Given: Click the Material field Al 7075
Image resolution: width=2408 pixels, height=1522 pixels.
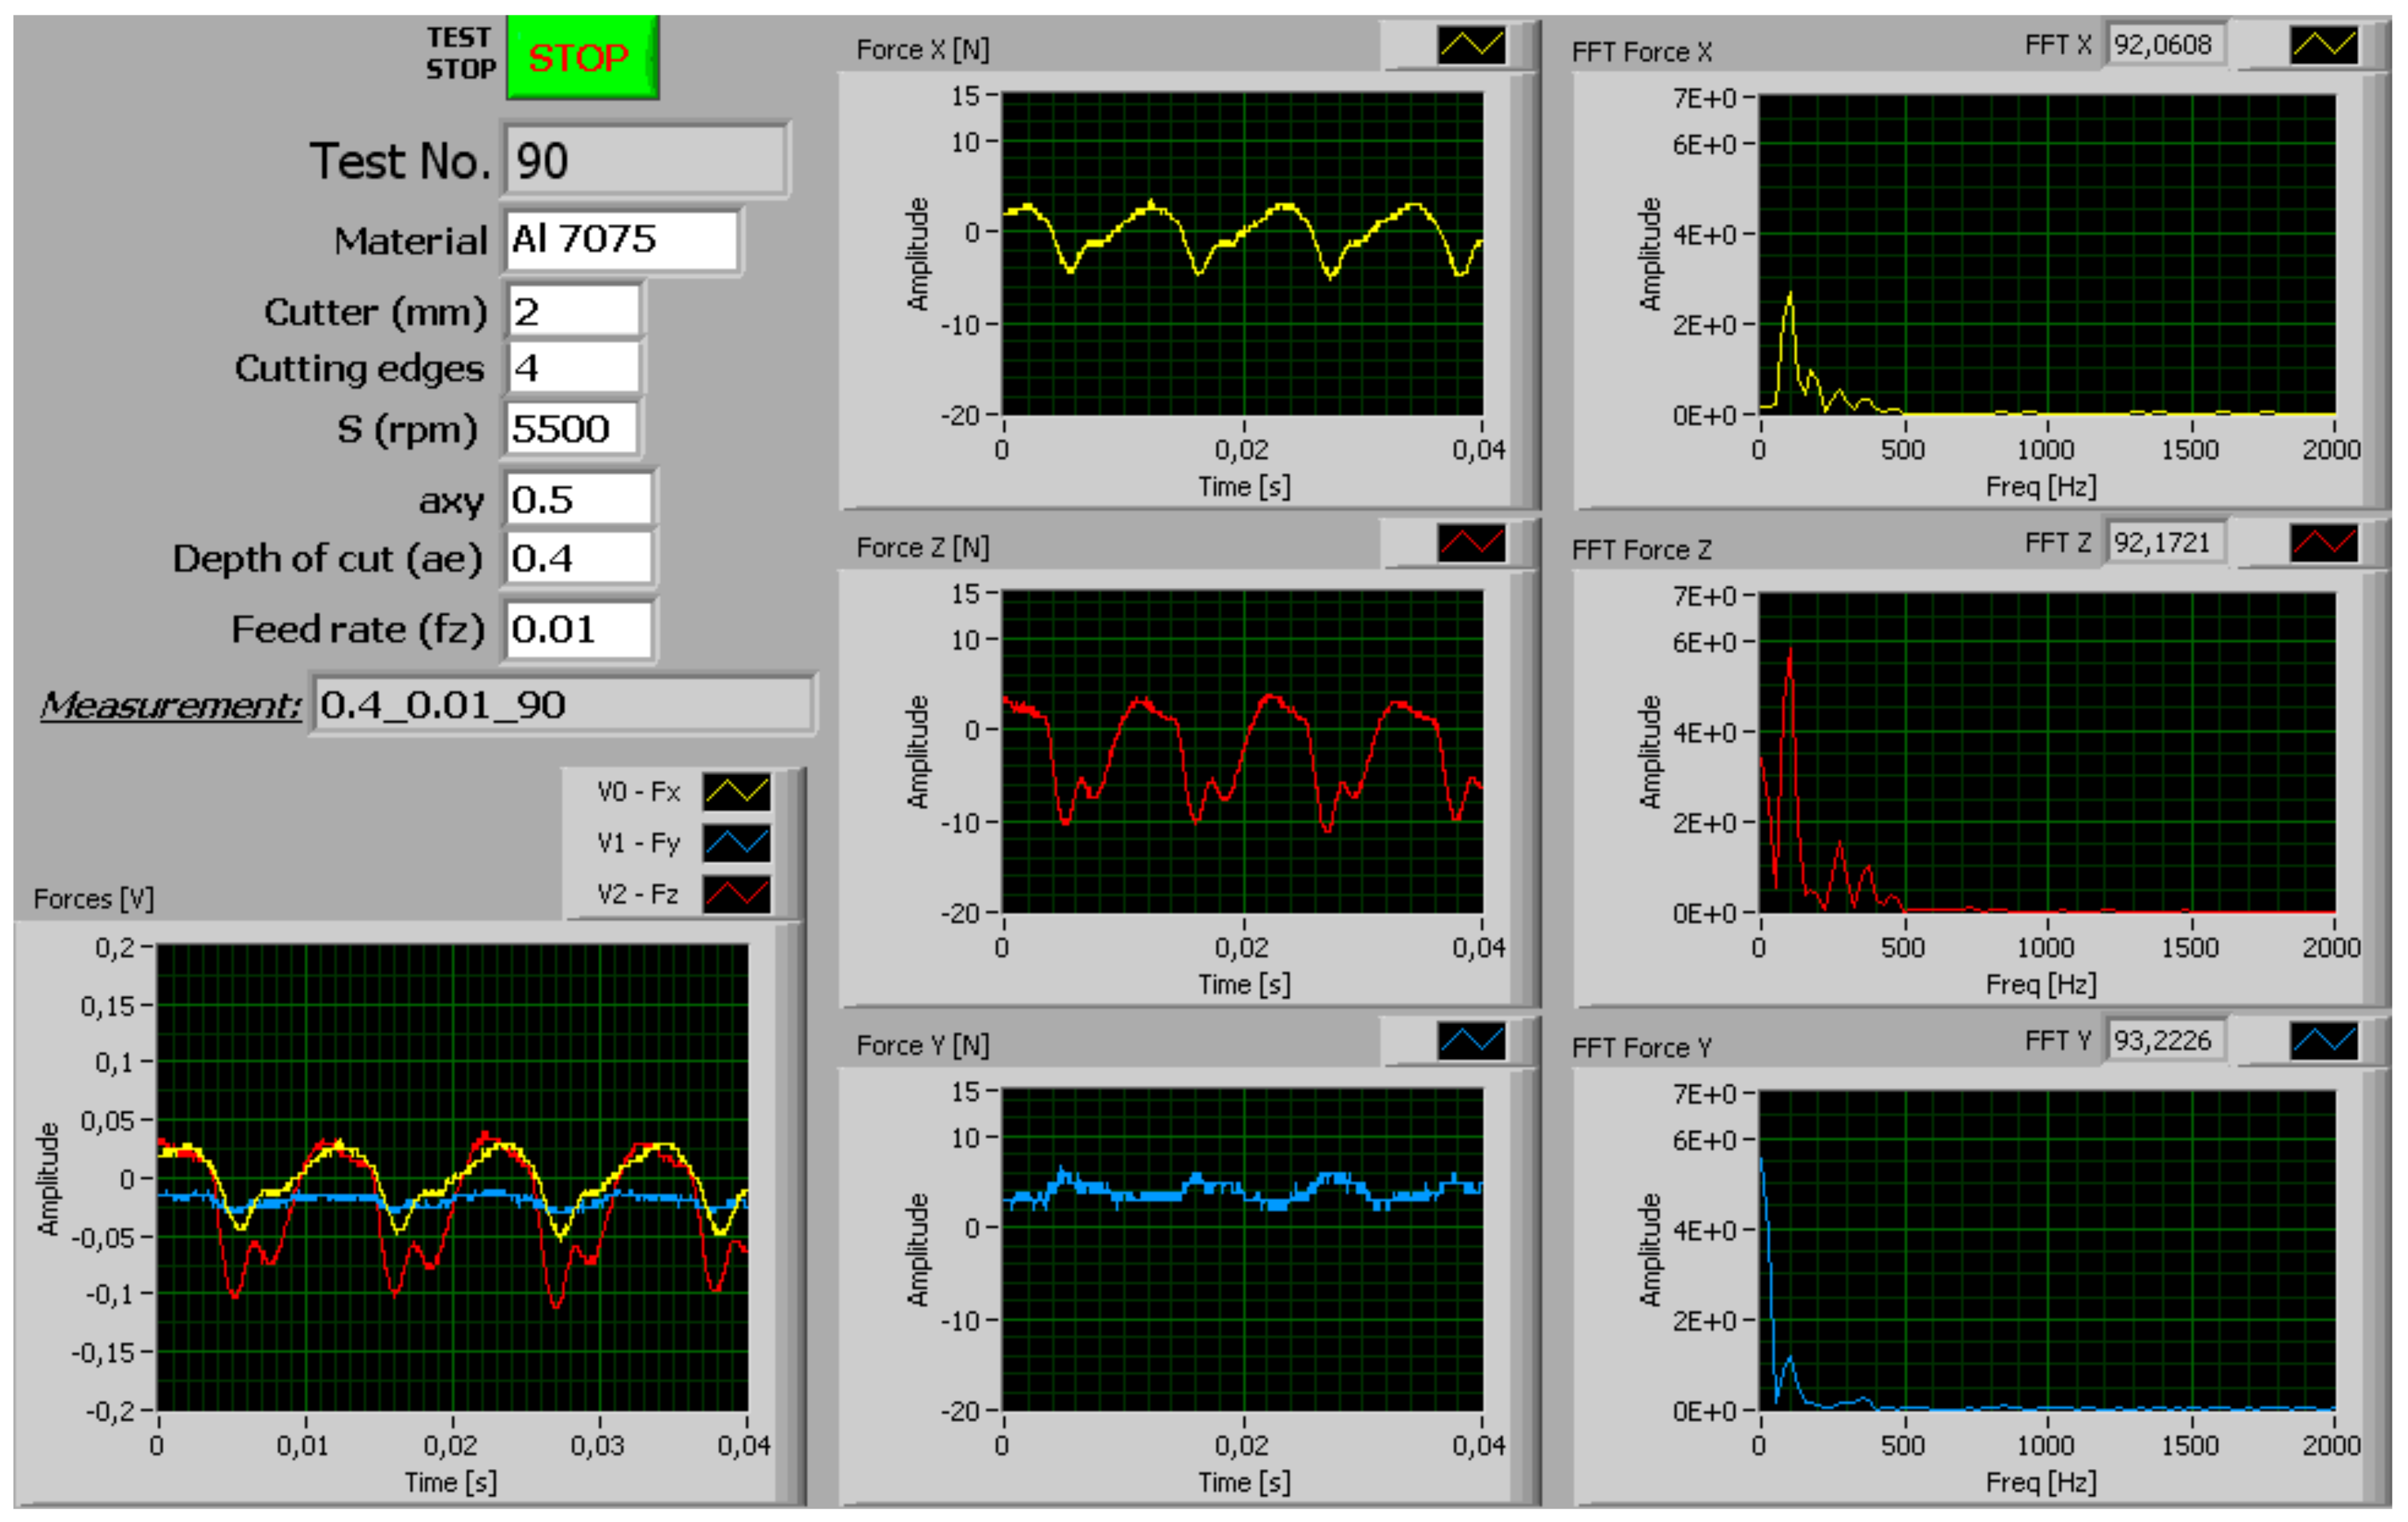Looking at the screenshot, I should click(621, 240).
